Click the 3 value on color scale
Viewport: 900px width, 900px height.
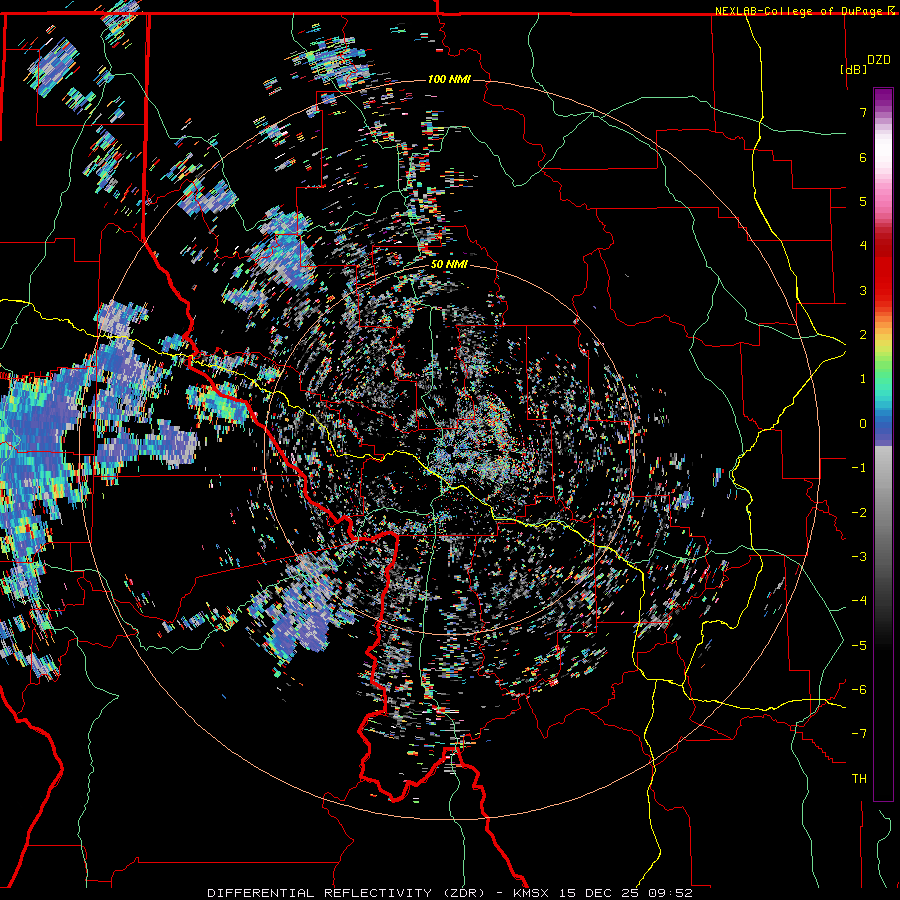click(863, 290)
